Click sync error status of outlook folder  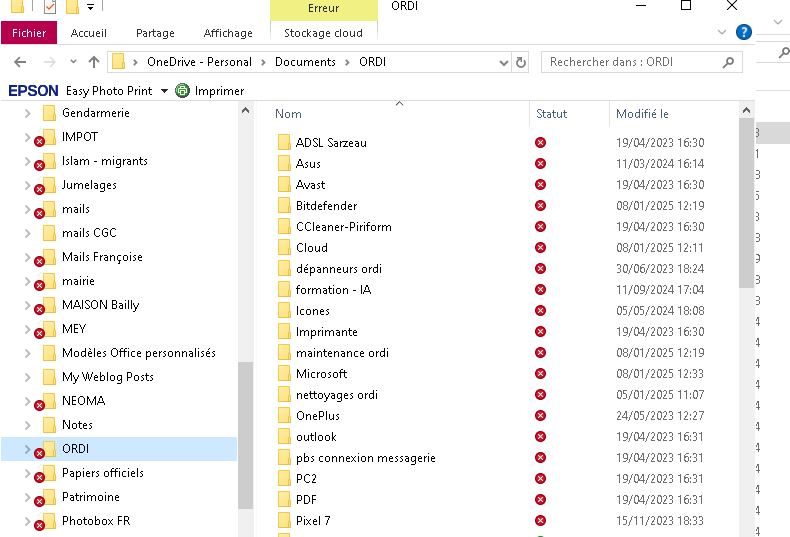(x=541, y=437)
